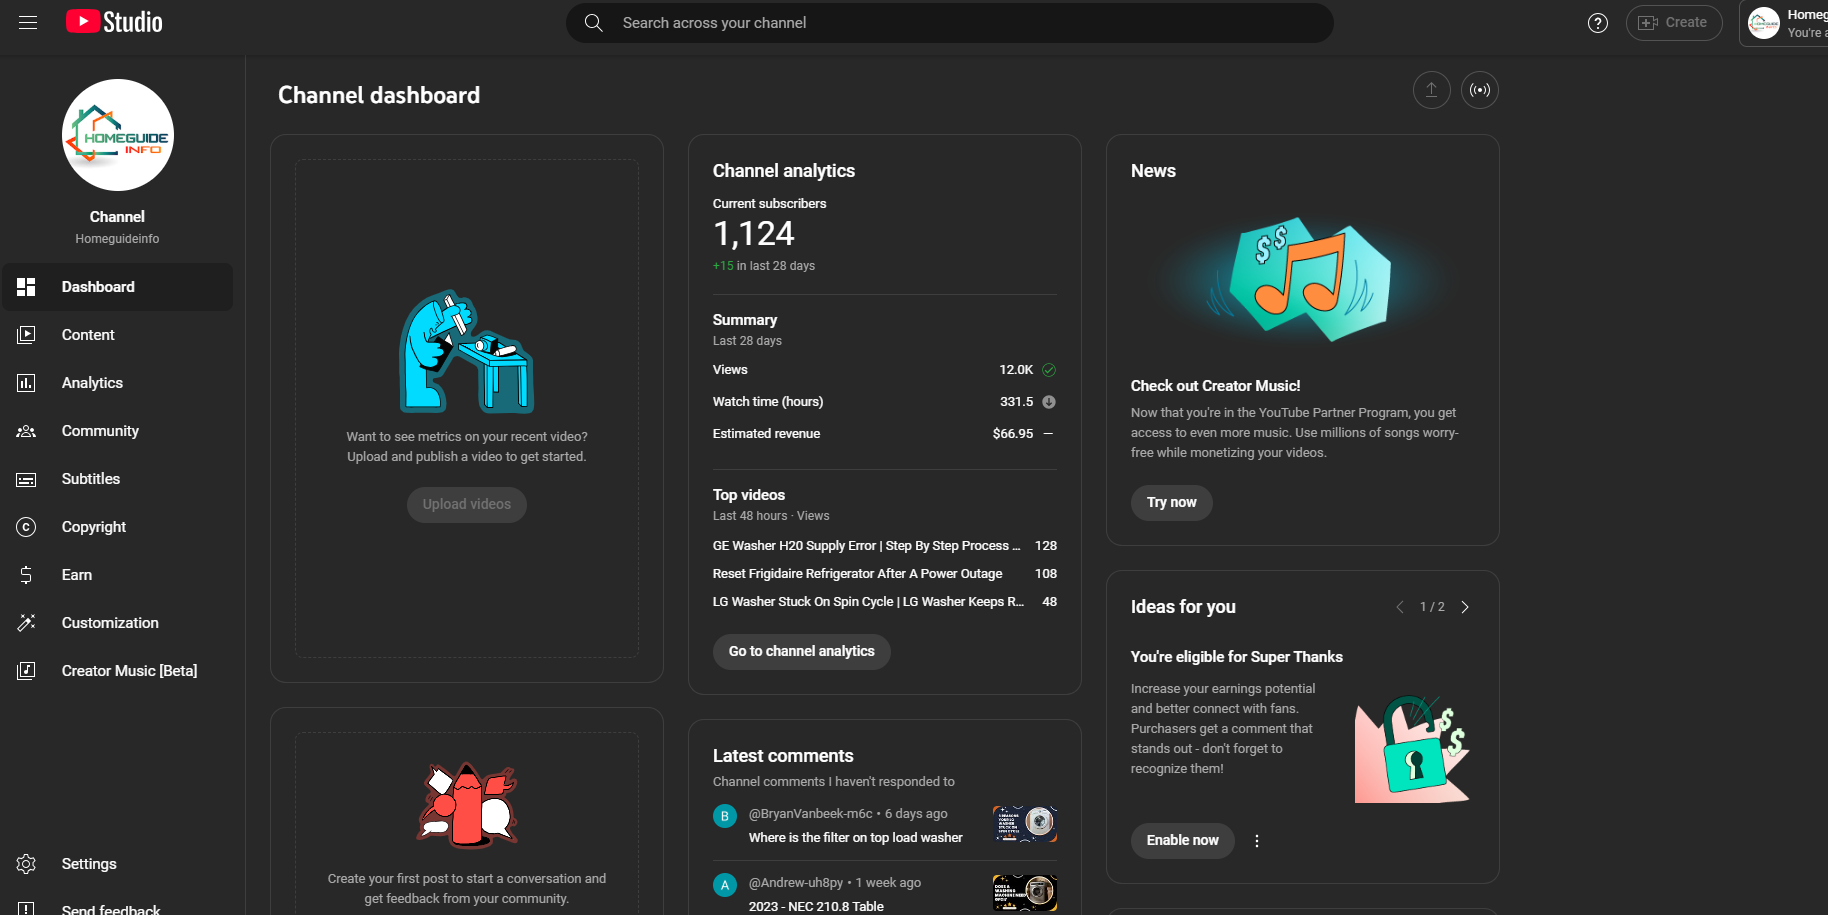The height and width of the screenshot is (915, 1828).
Task: Open the Customization menu item
Action: (x=117, y=623)
